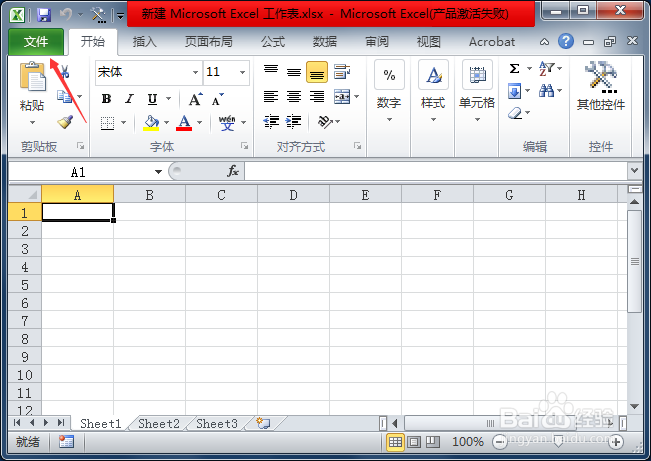Click the Select All corner button
Screen dimensions: 651x461
coord(25,194)
